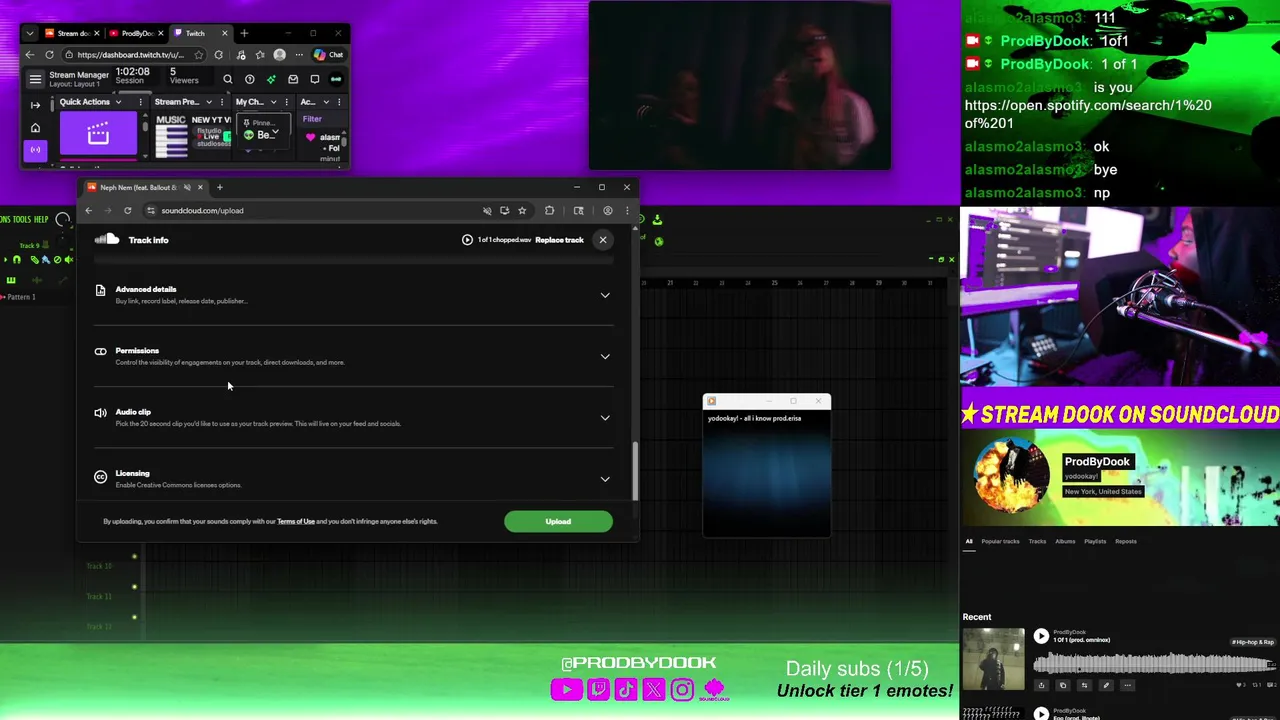Screen dimensions: 1280x720
Task: Click the Stream Manager search icon
Action: [x=228, y=79]
